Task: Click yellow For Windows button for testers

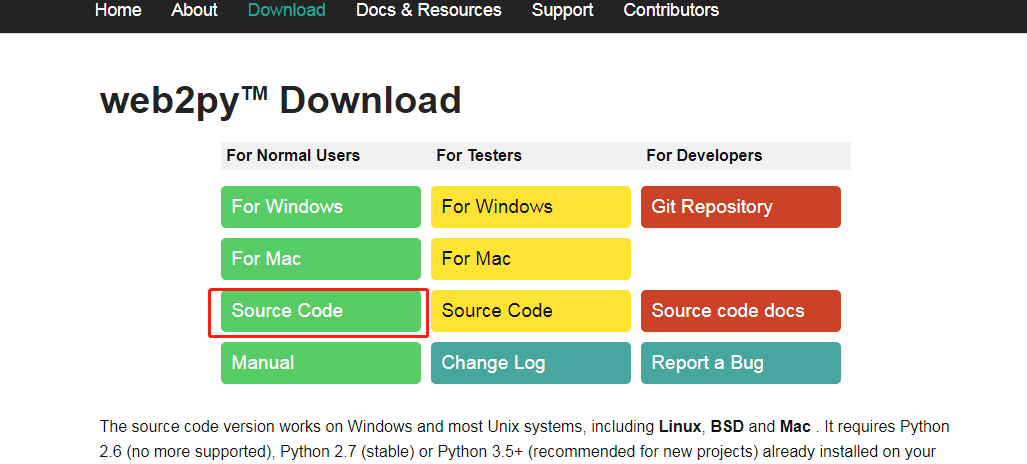Action: click(x=531, y=207)
